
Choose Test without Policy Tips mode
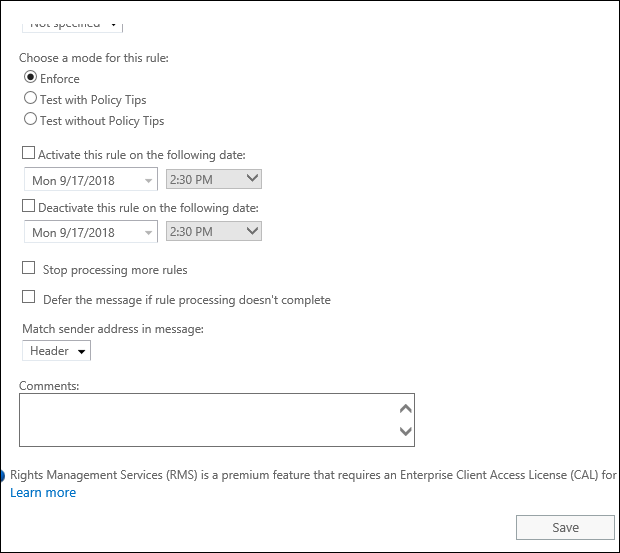[x=30, y=119]
